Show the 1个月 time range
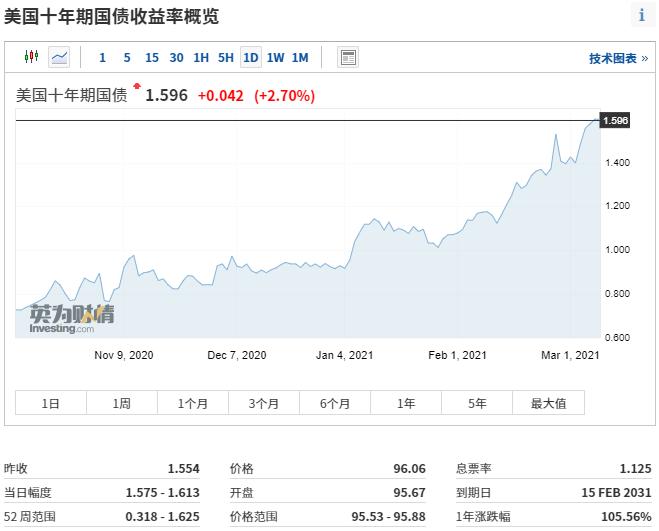 pyautogui.click(x=193, y=403)
